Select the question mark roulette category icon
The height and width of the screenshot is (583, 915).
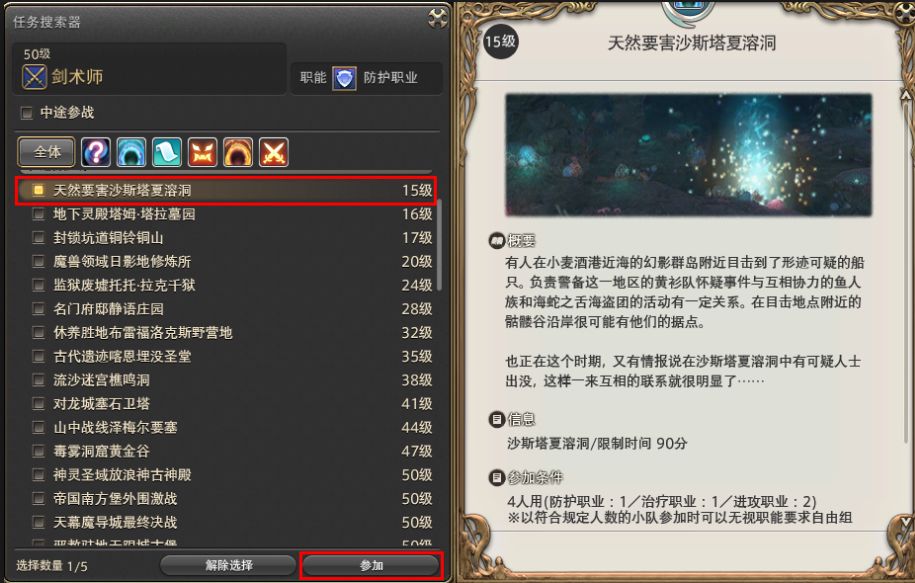click(x=96, y=152)
